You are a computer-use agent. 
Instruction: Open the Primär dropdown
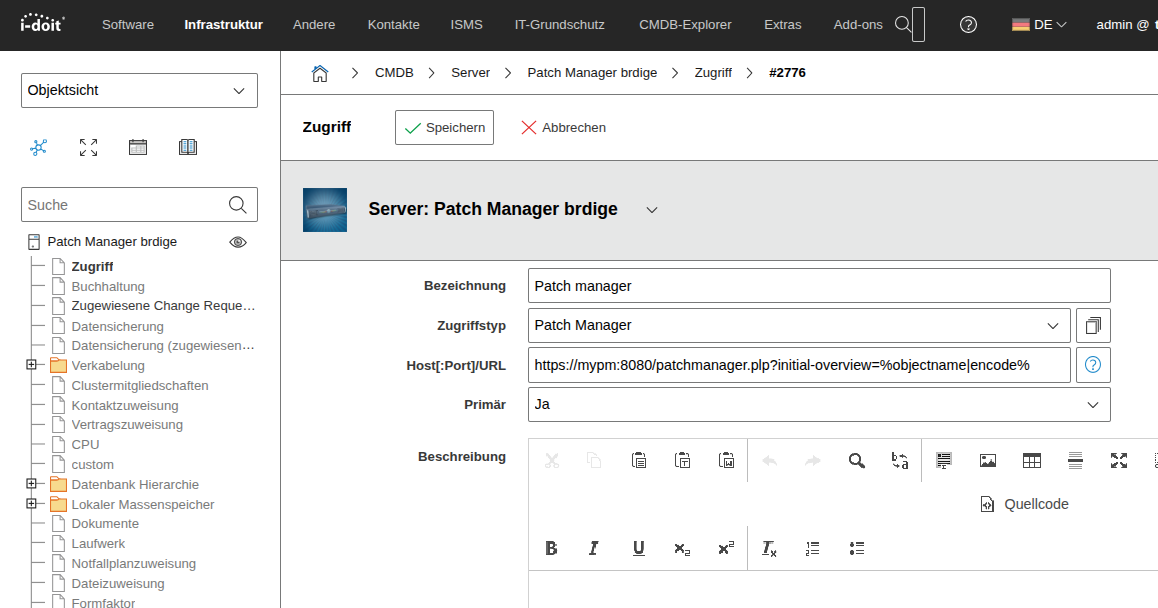point(819,404)
